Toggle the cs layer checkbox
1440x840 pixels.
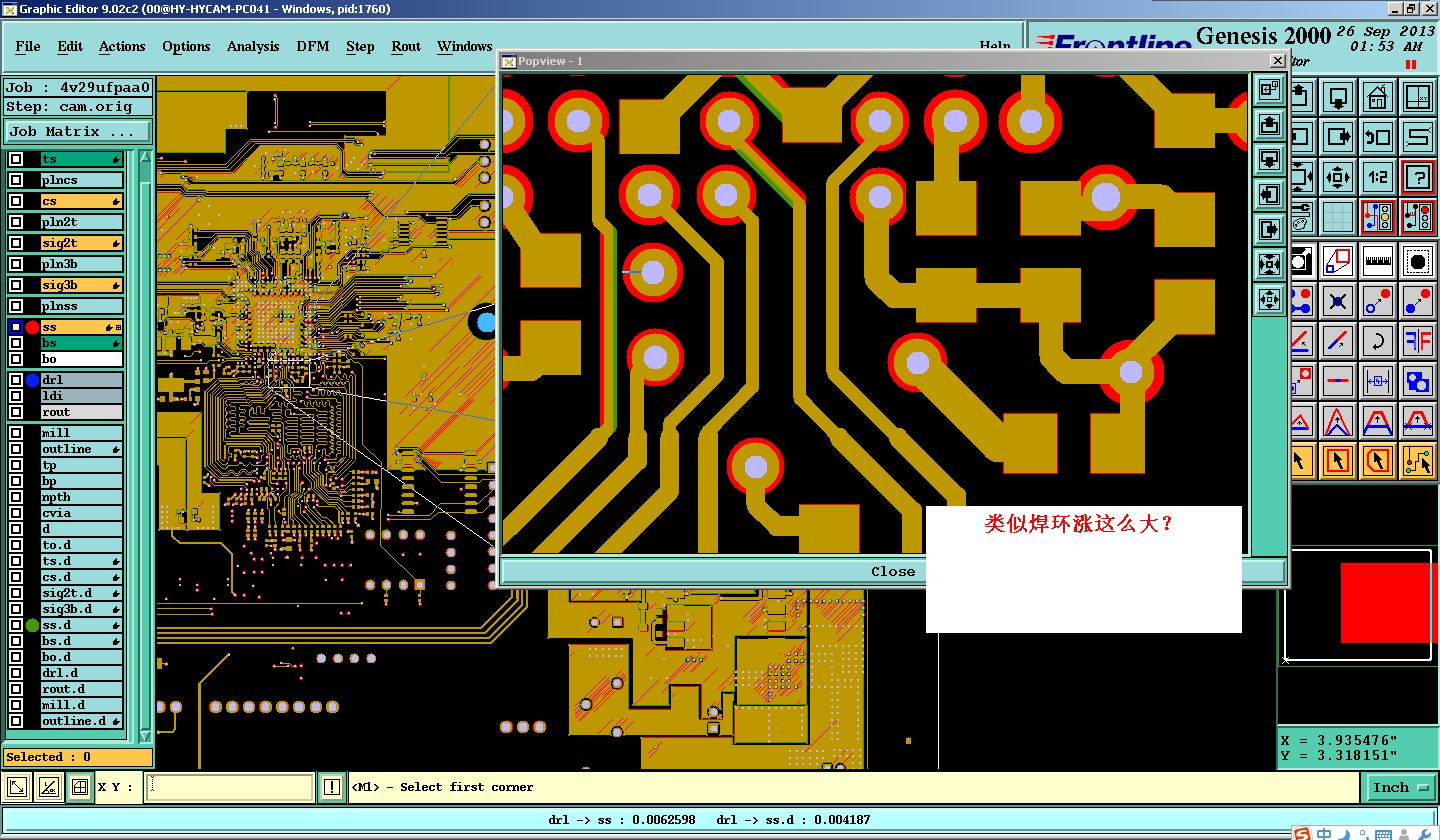(x=16, y=201)
